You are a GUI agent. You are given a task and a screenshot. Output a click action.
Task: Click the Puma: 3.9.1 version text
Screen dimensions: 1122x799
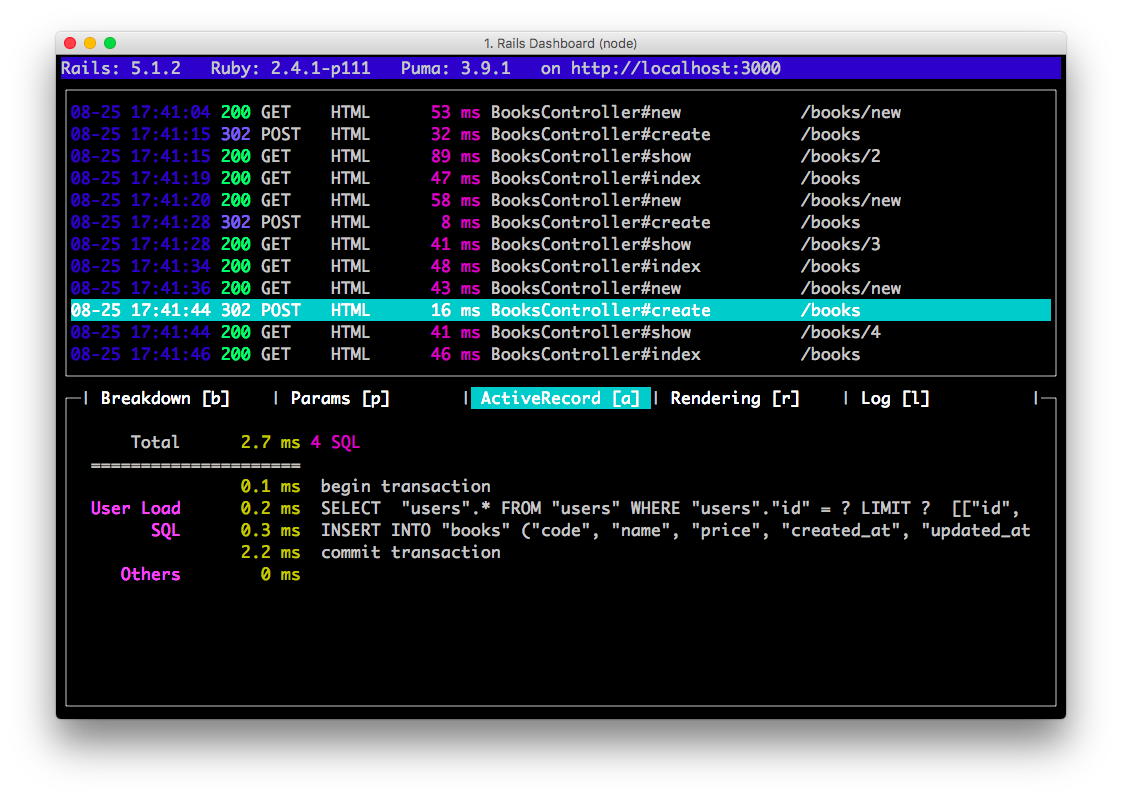[x=456, y=69]
